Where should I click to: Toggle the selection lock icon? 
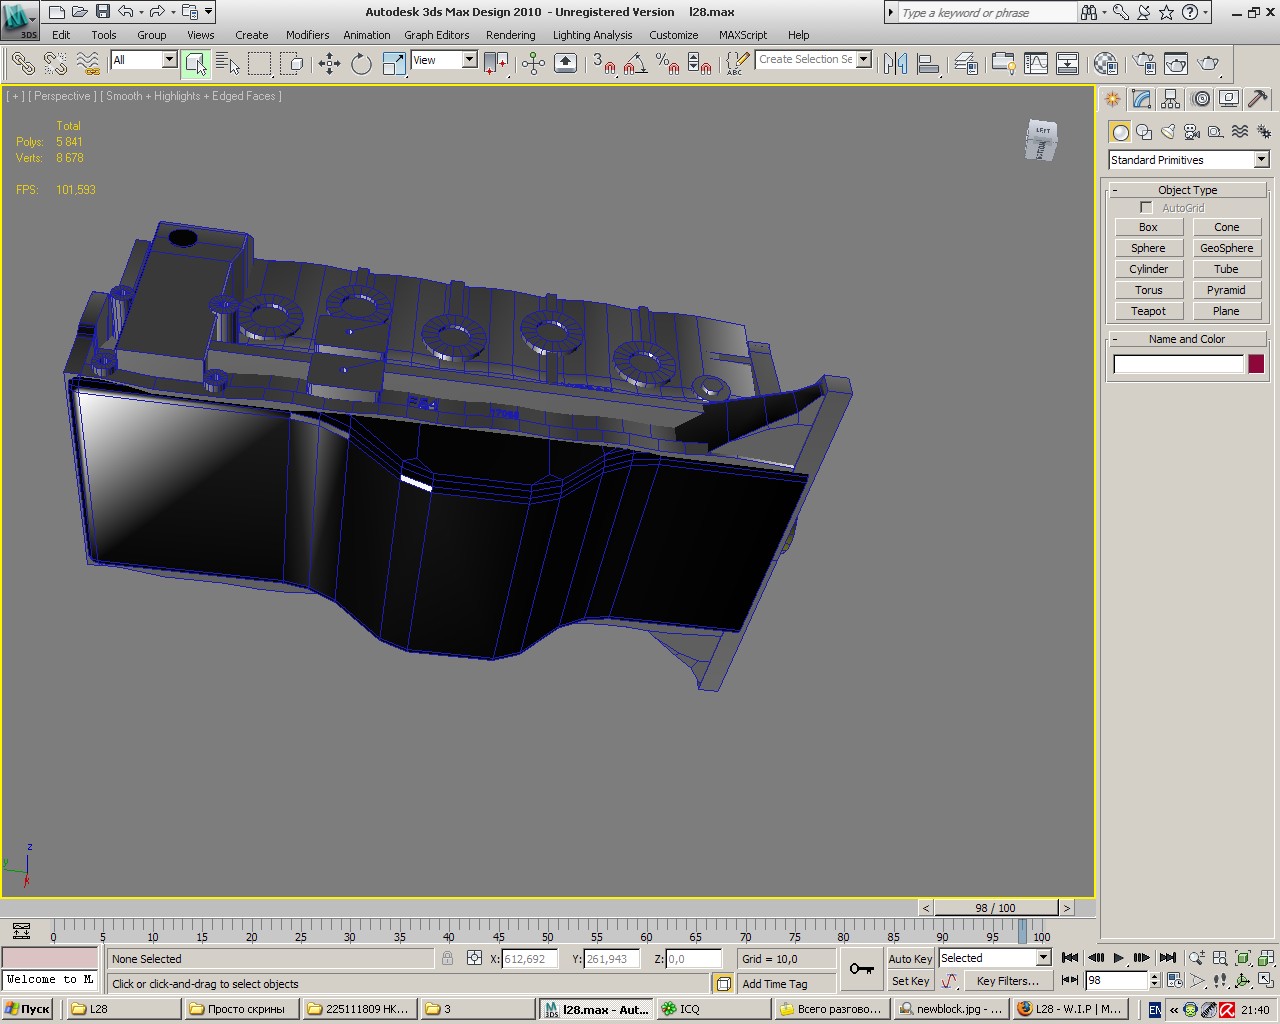click(447, 958)
